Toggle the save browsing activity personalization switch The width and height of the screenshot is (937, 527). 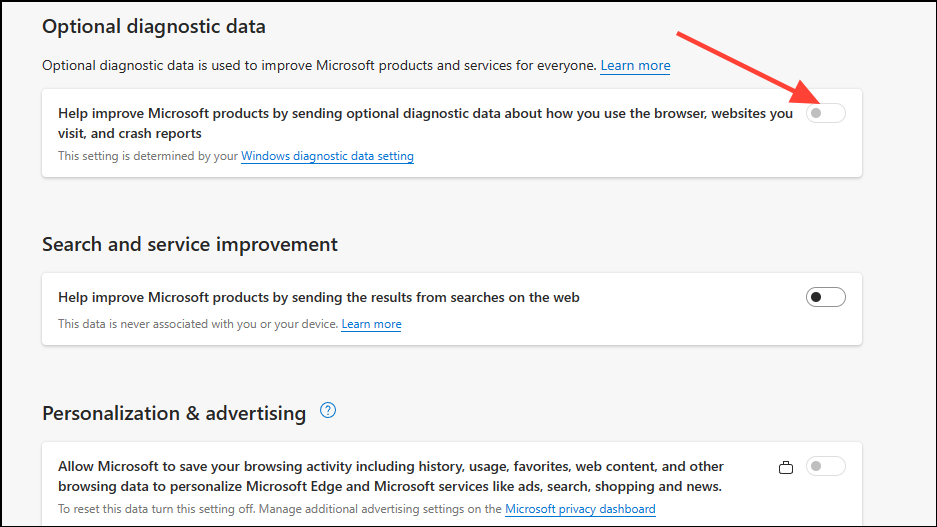[x=825, y=466]
